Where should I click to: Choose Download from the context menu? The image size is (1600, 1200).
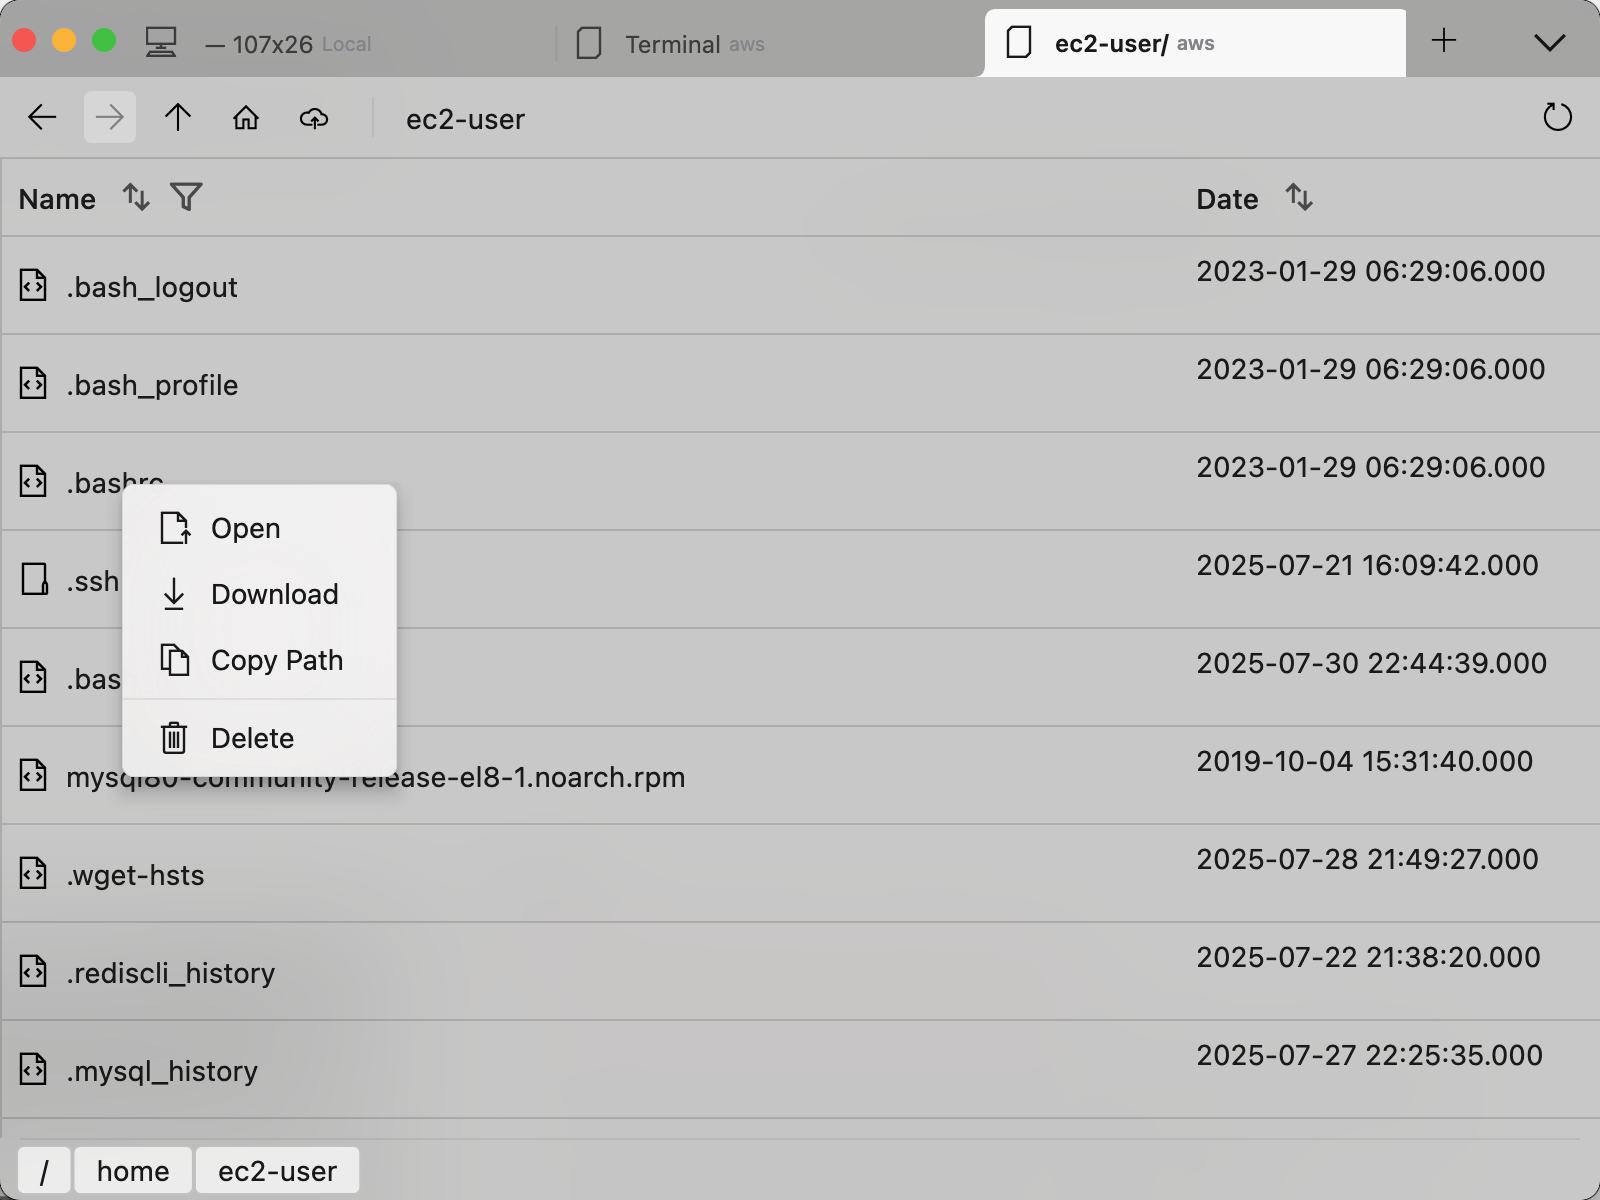click(x=259, y=594)
